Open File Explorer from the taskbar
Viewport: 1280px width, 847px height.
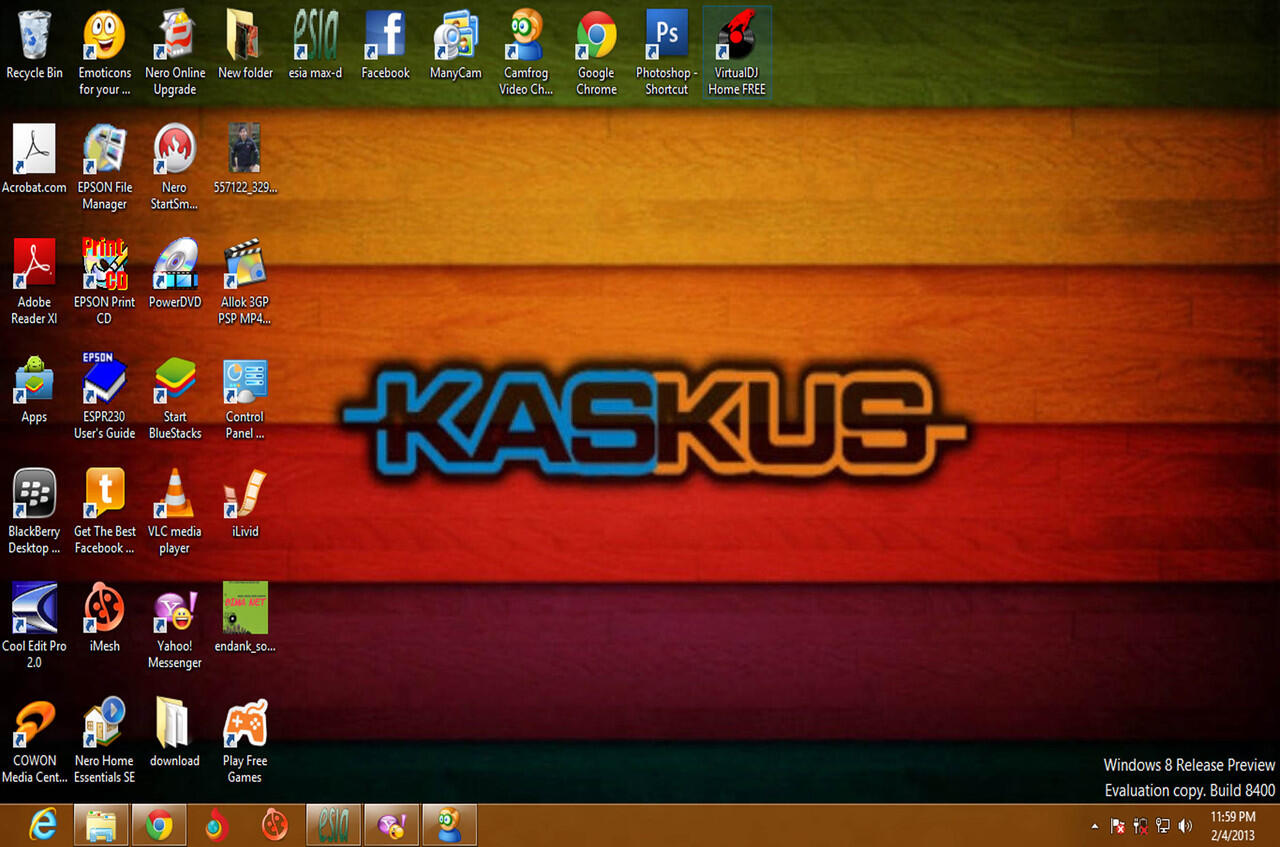[100, 825]
